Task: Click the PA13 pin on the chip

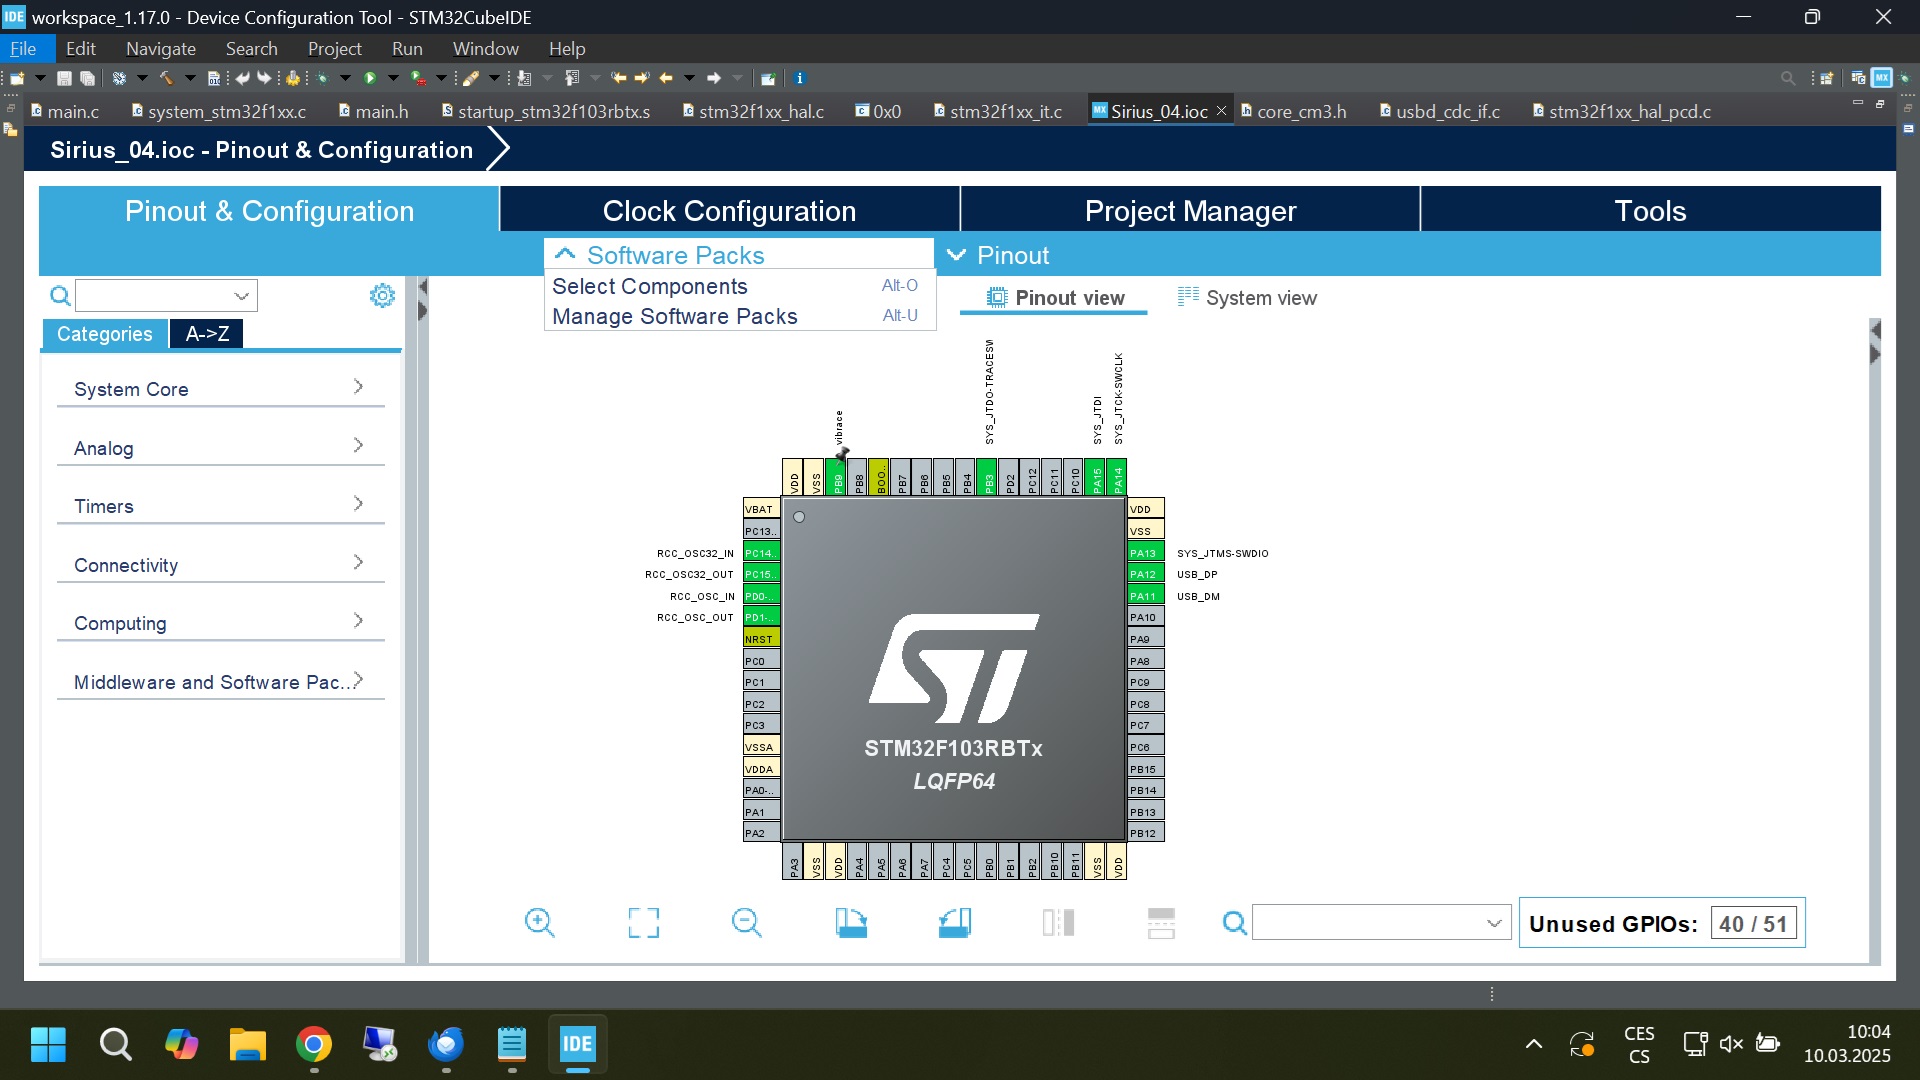Action: 1144,552
